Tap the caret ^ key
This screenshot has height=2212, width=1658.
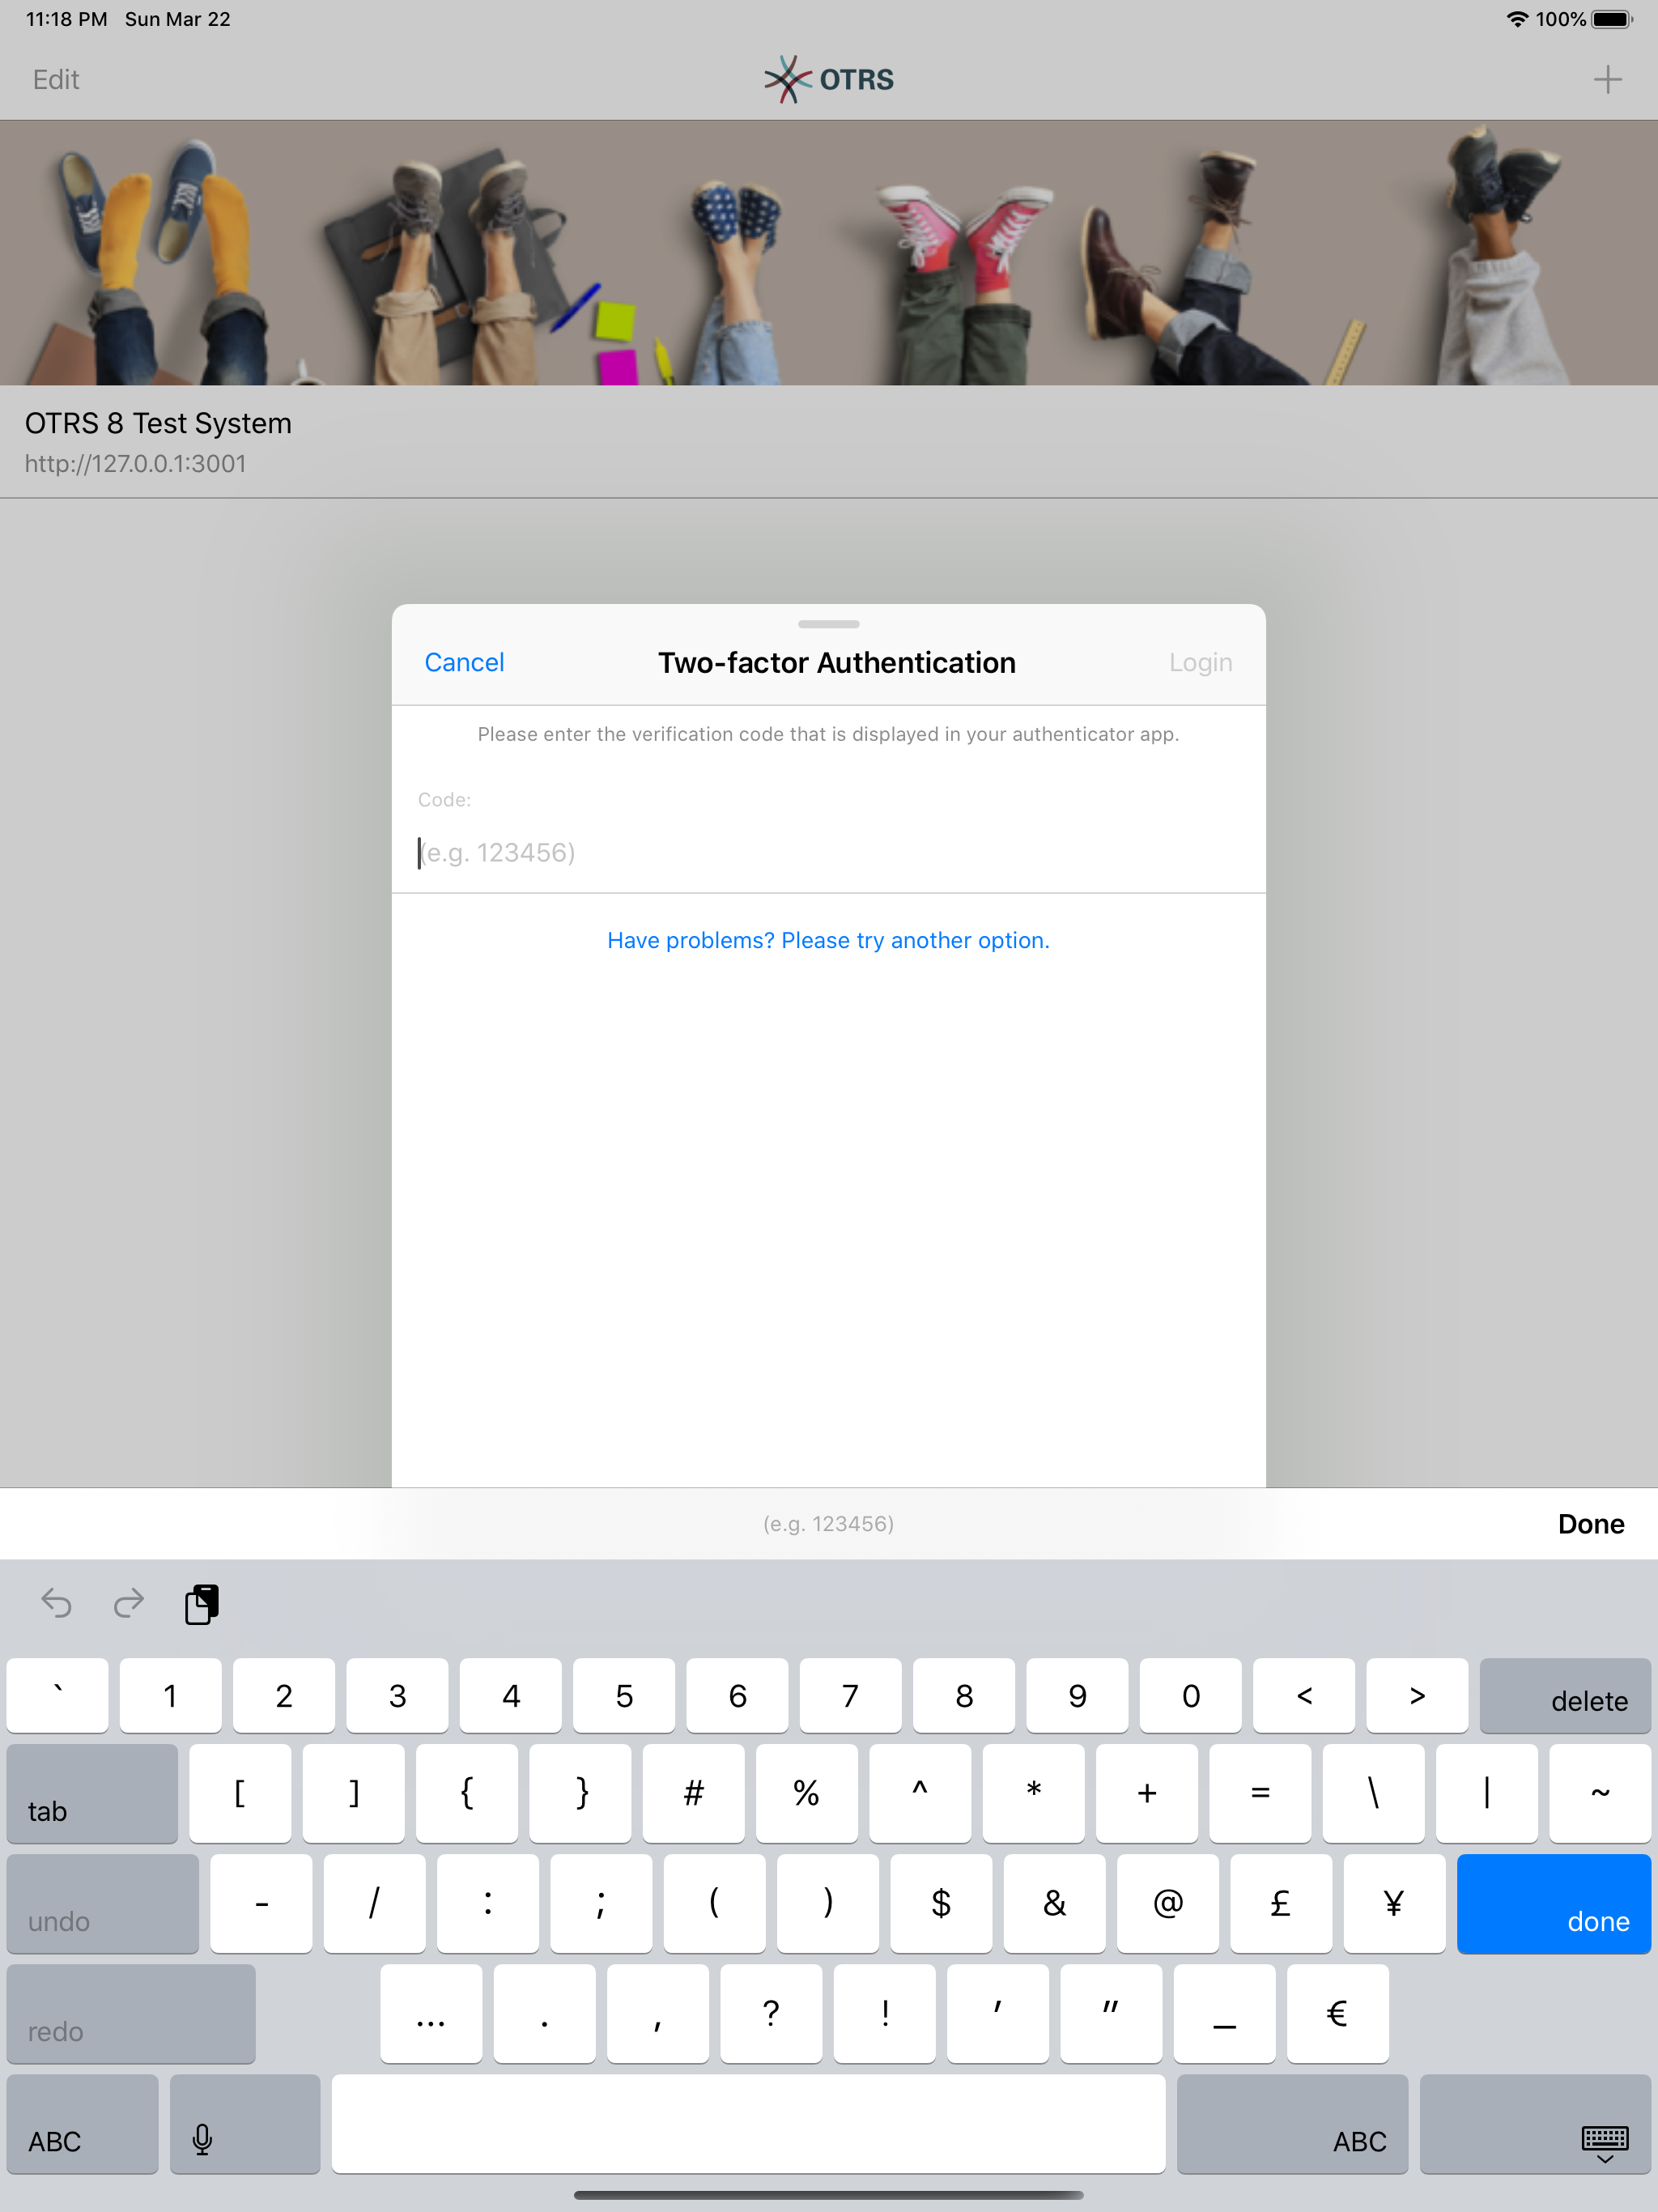(x=920, y=1794)
